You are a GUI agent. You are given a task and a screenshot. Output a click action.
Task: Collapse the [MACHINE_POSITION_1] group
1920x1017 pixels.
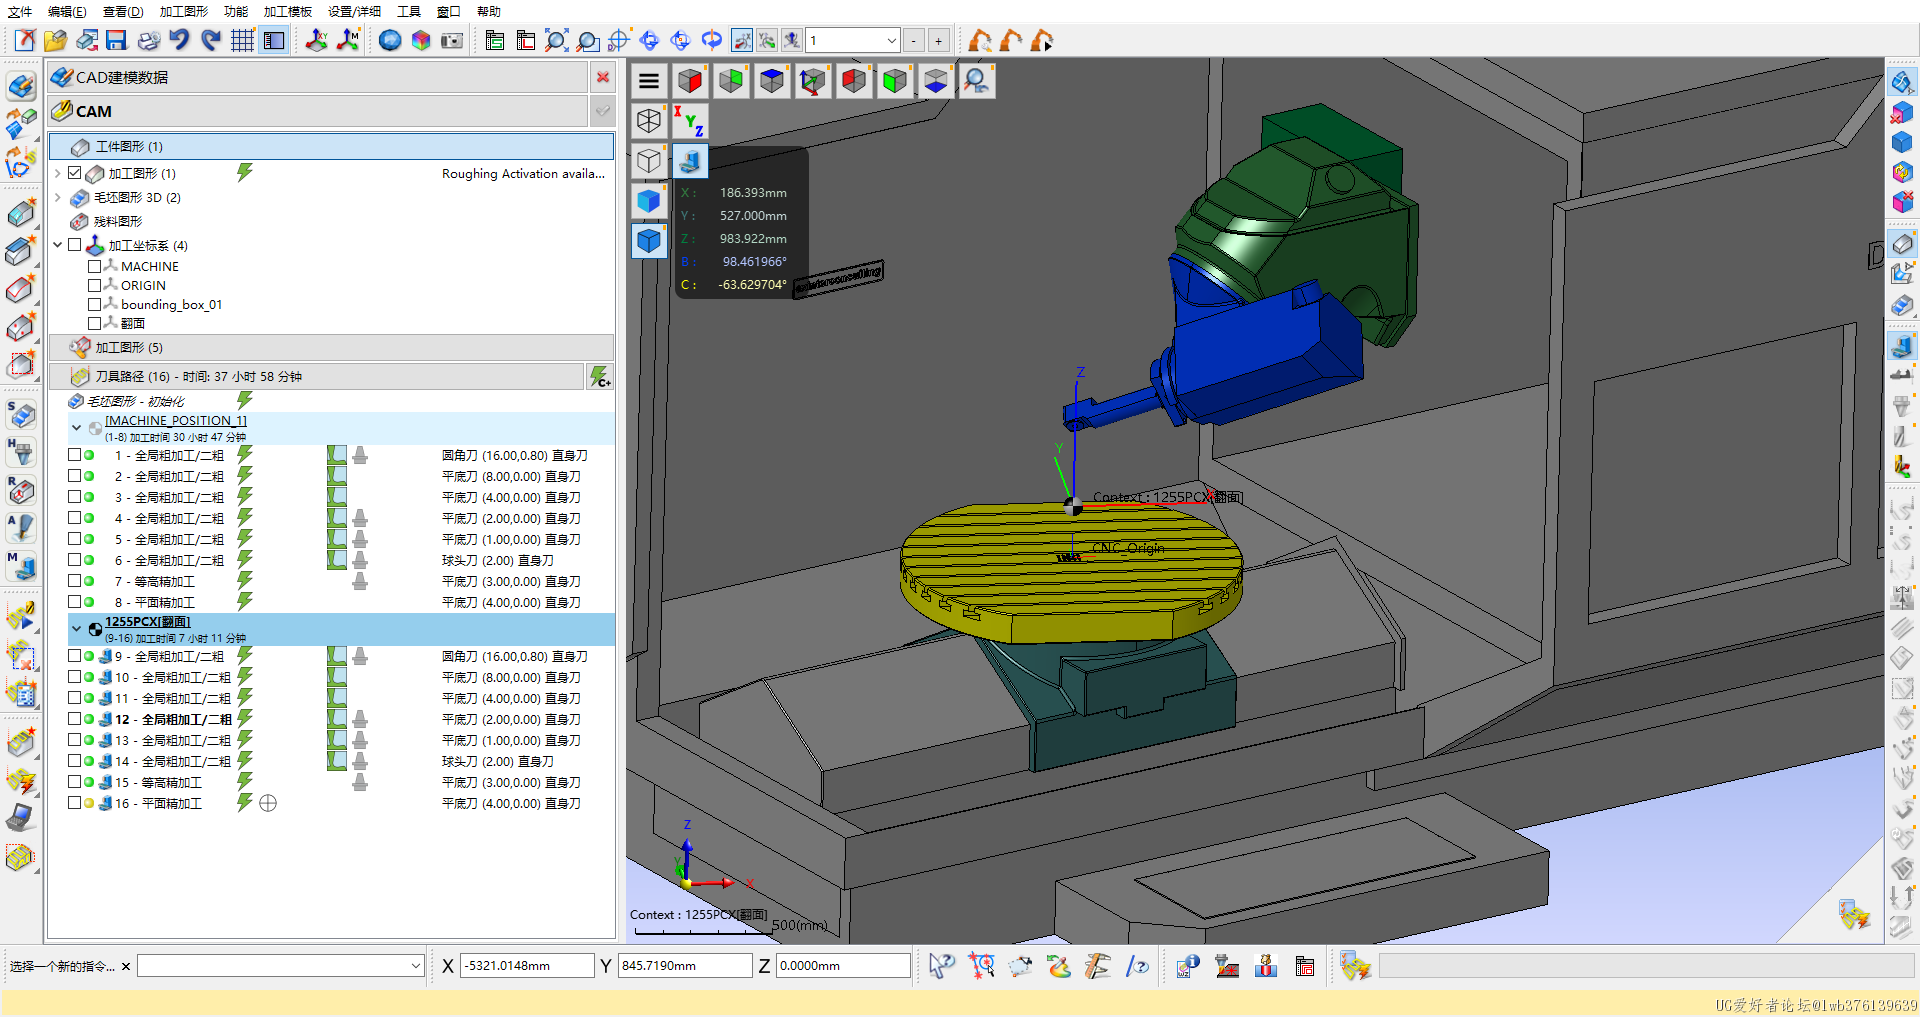click(76, 427)
